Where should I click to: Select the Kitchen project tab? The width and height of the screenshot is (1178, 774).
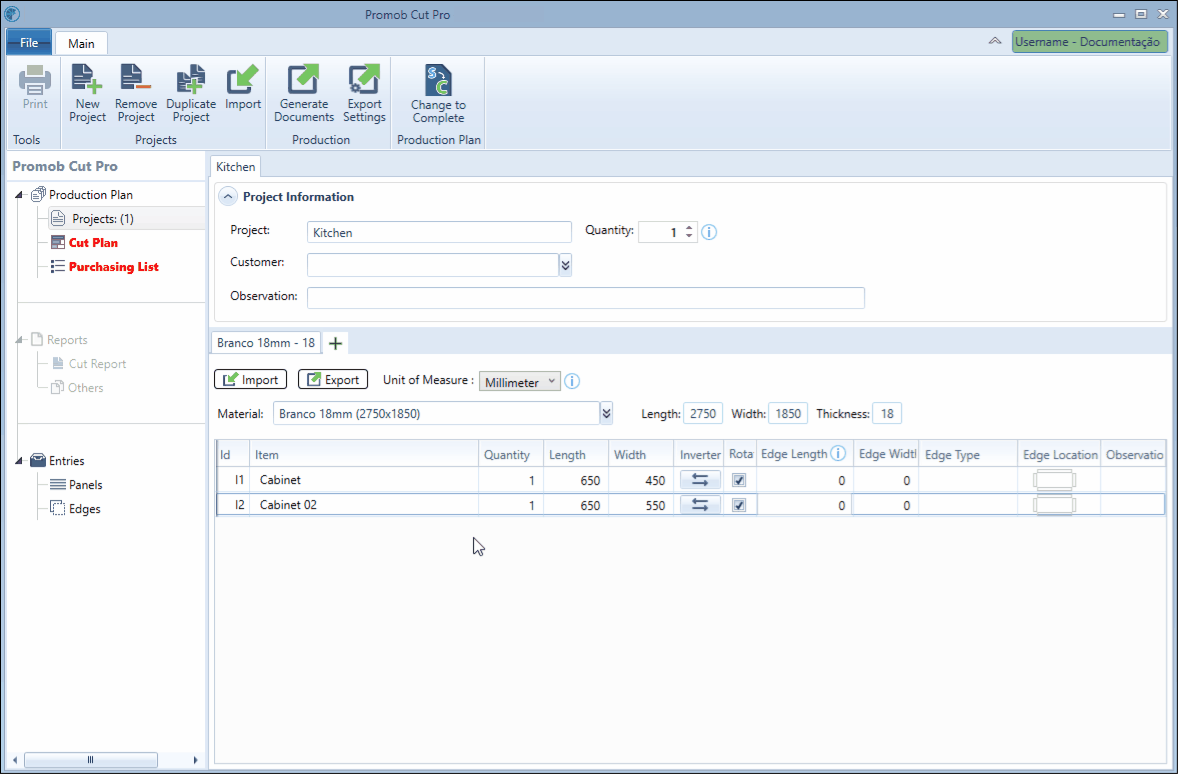click(236, 167)
